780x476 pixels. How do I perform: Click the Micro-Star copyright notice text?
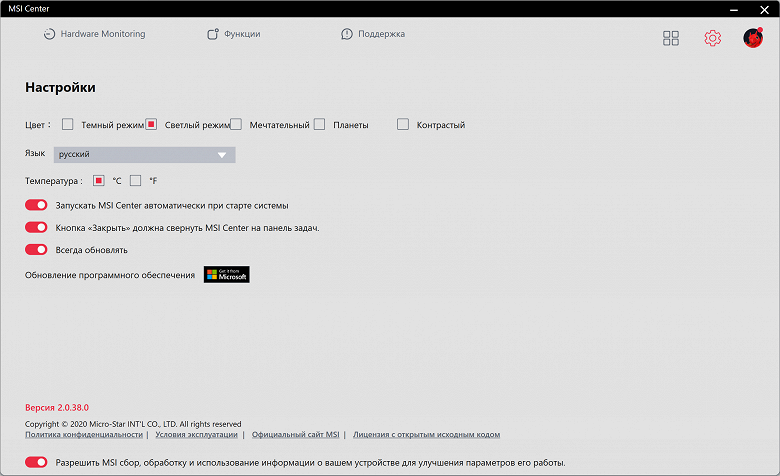[133, 424]
